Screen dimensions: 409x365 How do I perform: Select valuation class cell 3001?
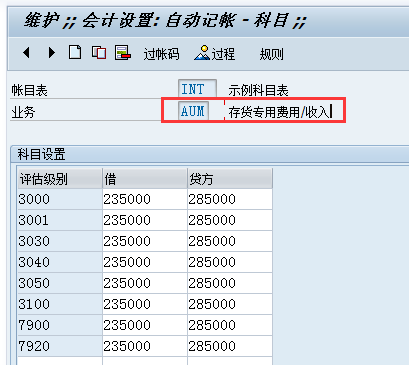click(x=60, y=220)
